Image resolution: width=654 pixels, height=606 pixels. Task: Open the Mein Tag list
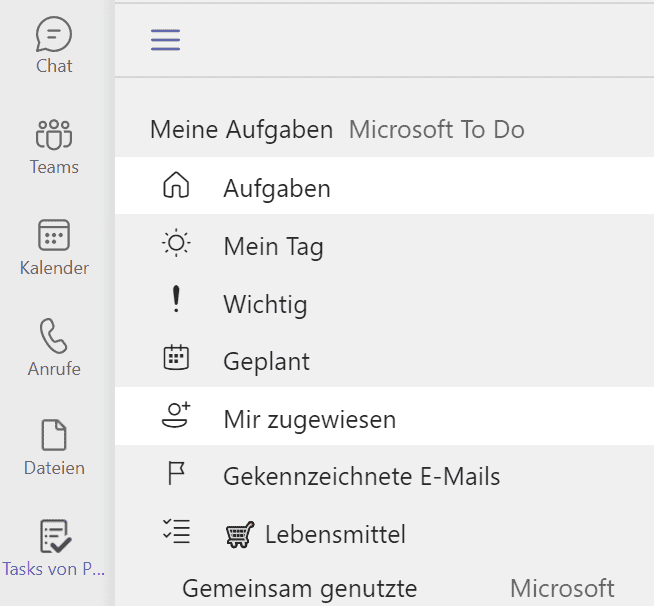click(x=384, y=244)
